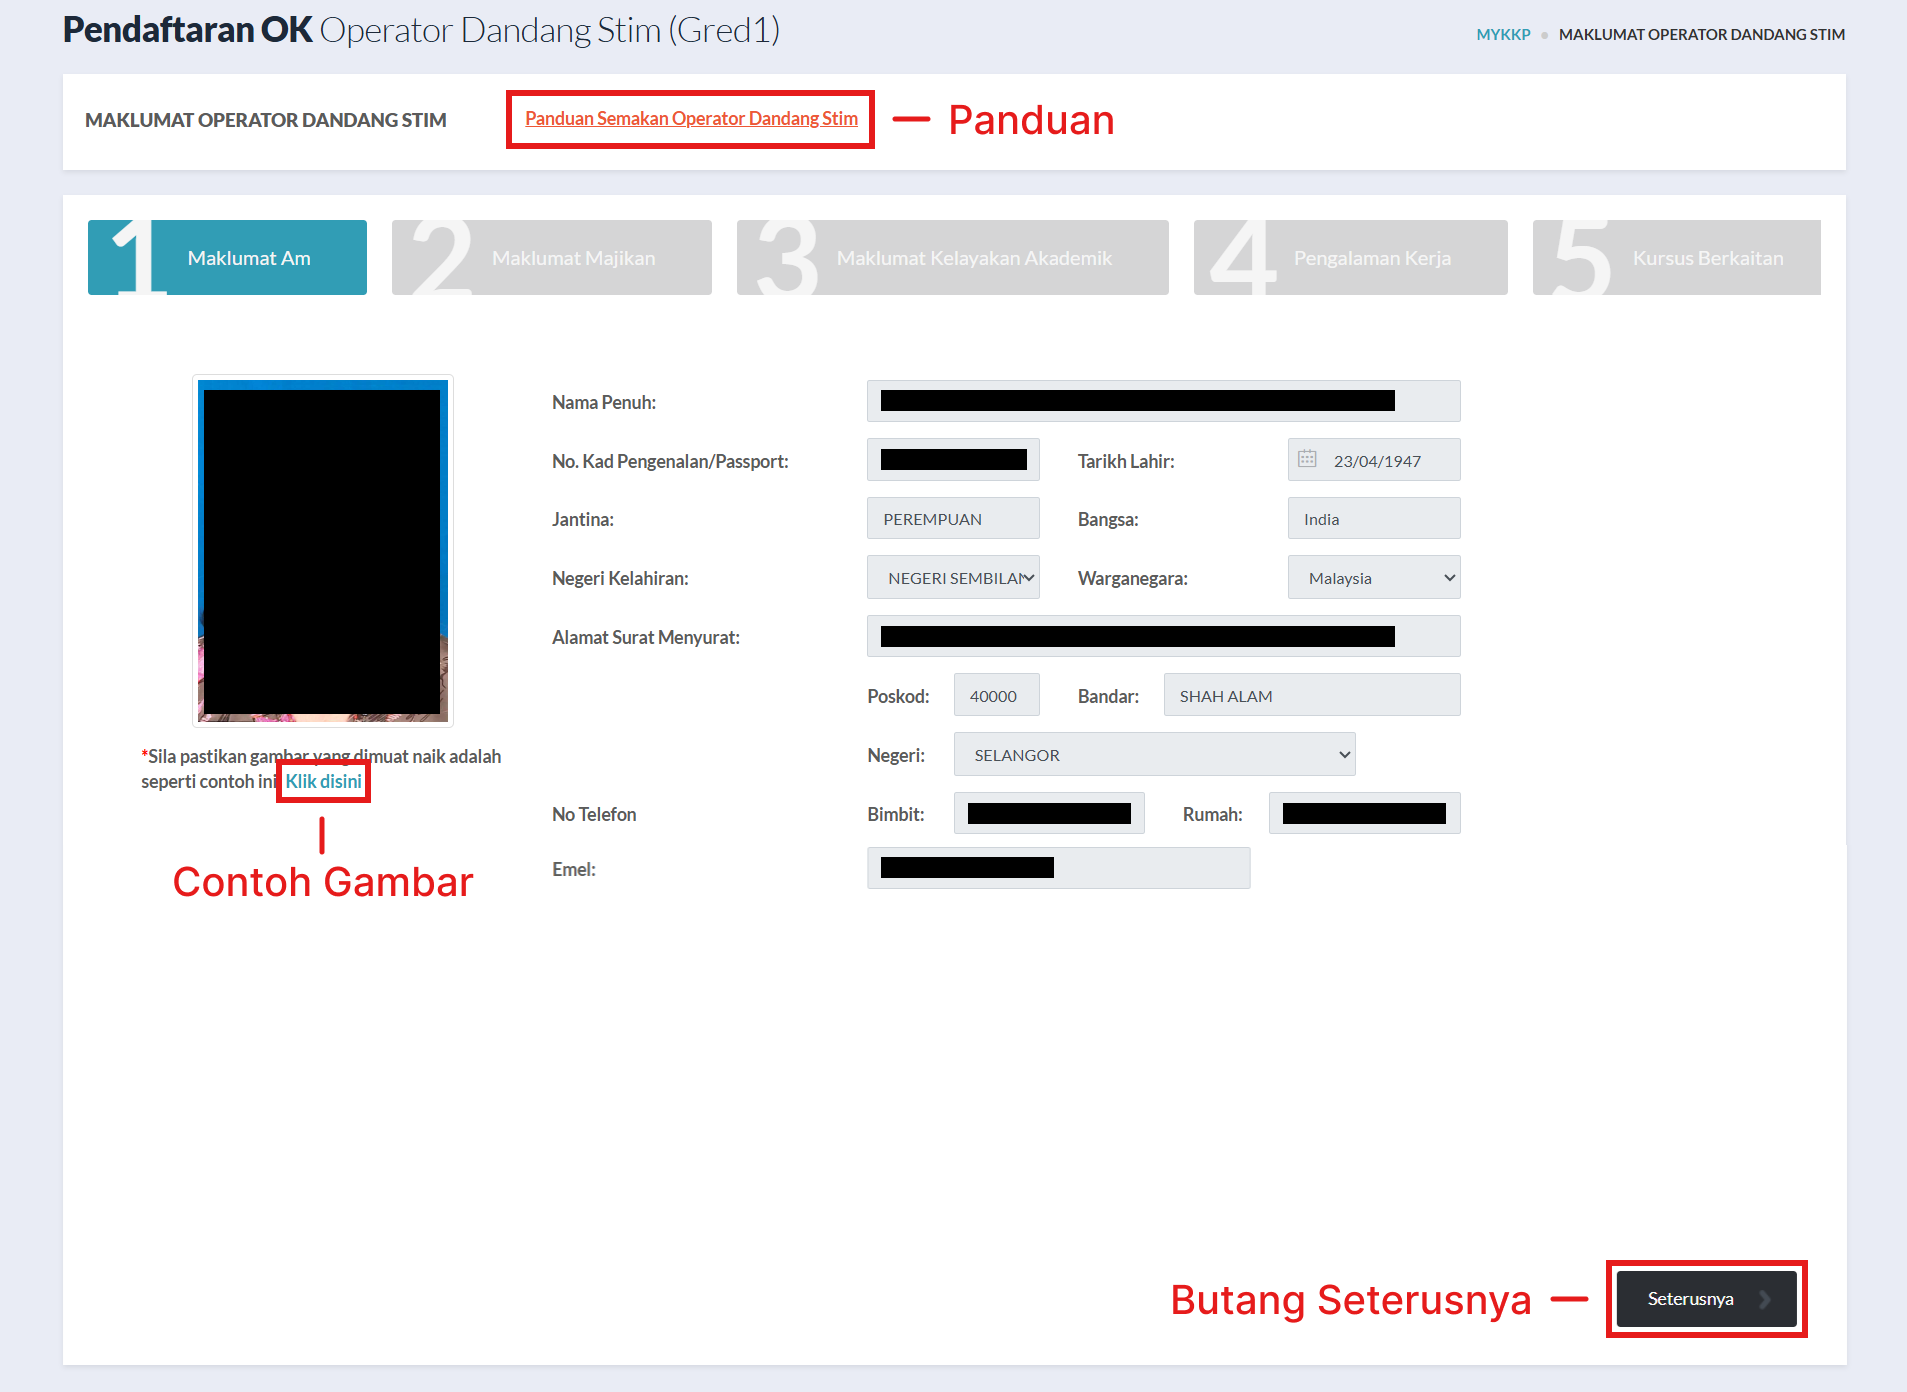This screenshot has width=1907, height=1392.
Task: Click the arrow icon on Seterusnya button
Action: pyautogui.click(x=1765, y=1299)
